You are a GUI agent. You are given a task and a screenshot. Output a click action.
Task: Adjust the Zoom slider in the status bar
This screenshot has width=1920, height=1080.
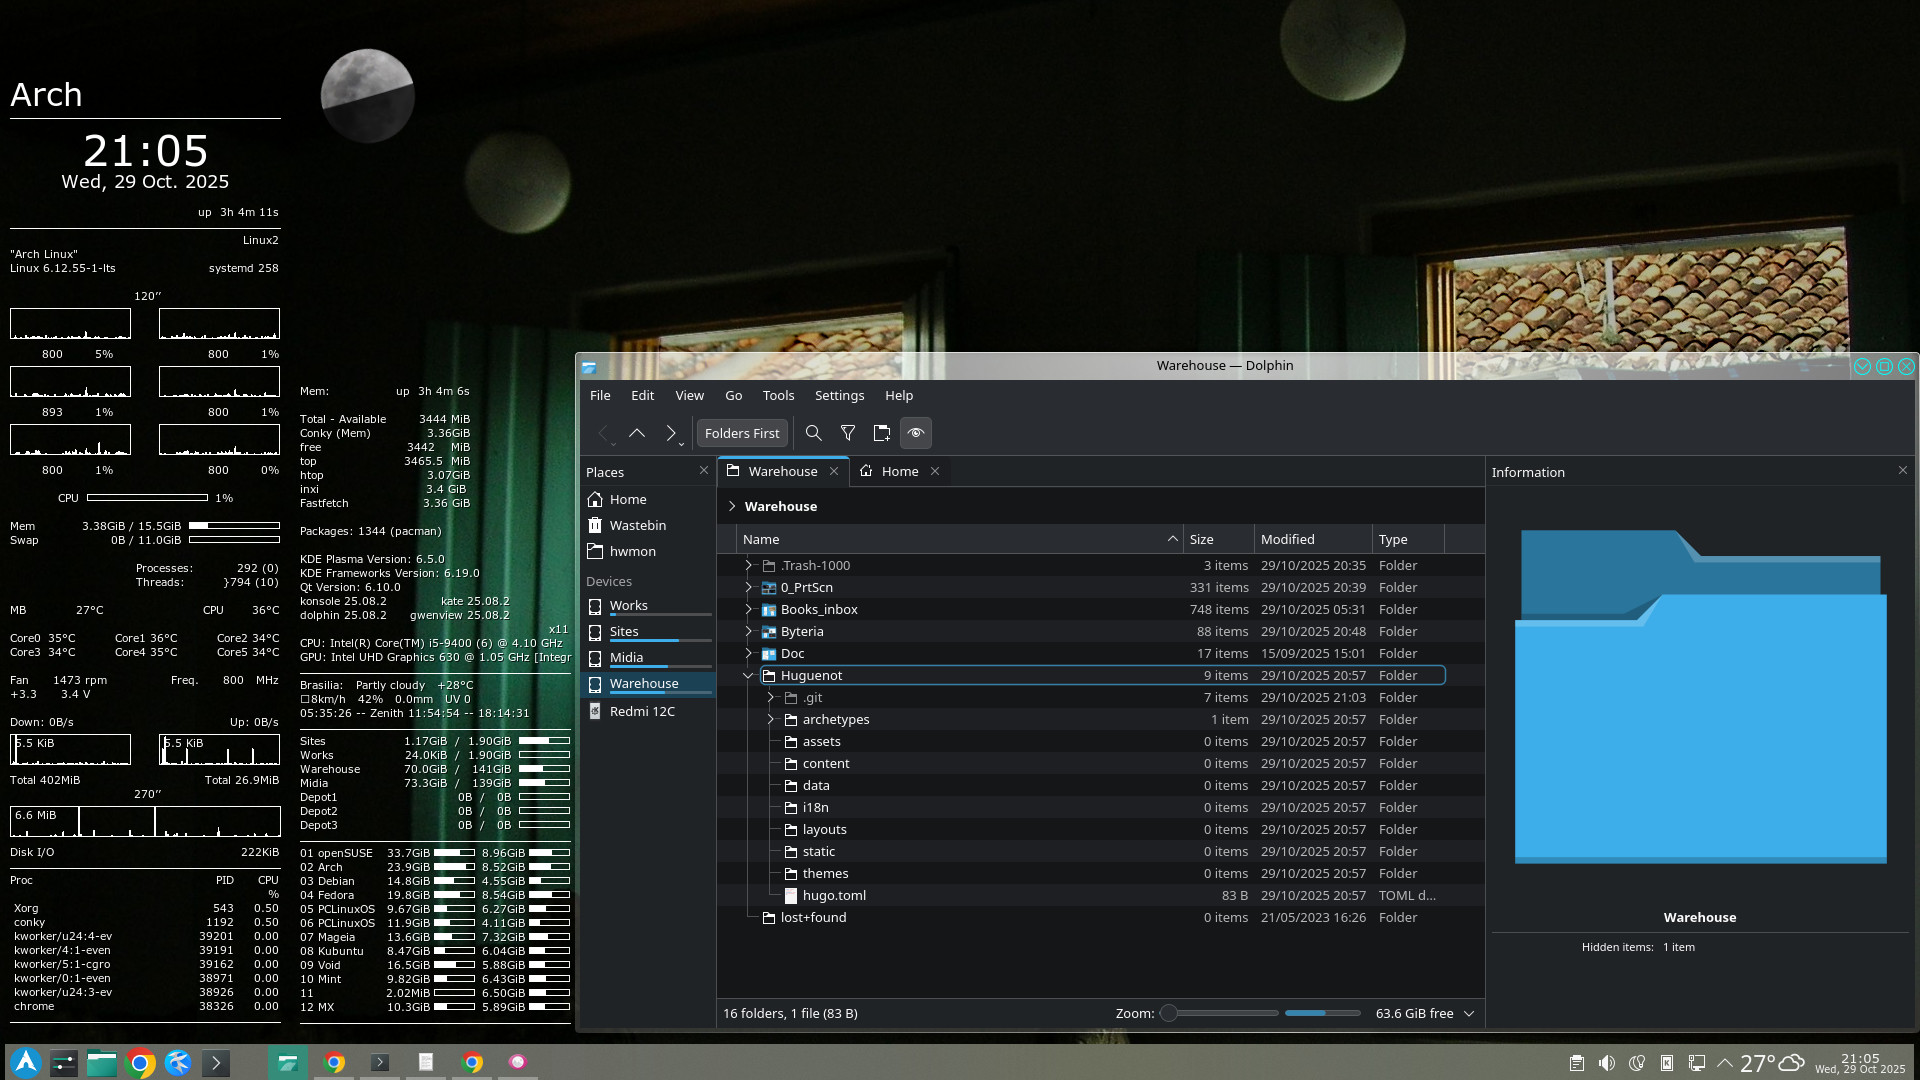tap(1168, 1014)
